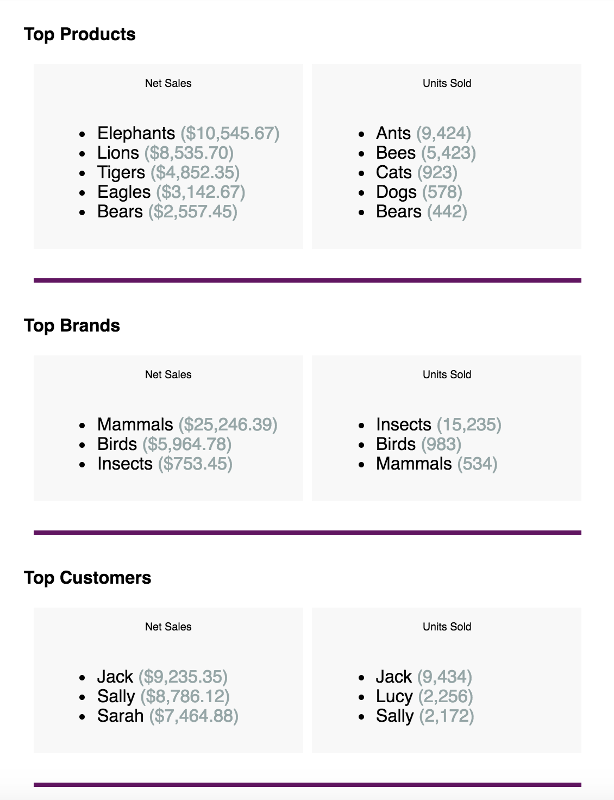
Task: Click the Top Products heading
Action: tap(80, 34)
